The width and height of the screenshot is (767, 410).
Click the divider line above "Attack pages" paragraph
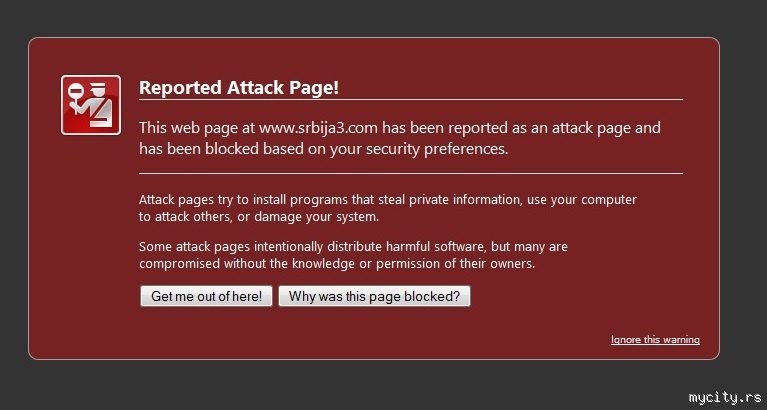[410, 173]
